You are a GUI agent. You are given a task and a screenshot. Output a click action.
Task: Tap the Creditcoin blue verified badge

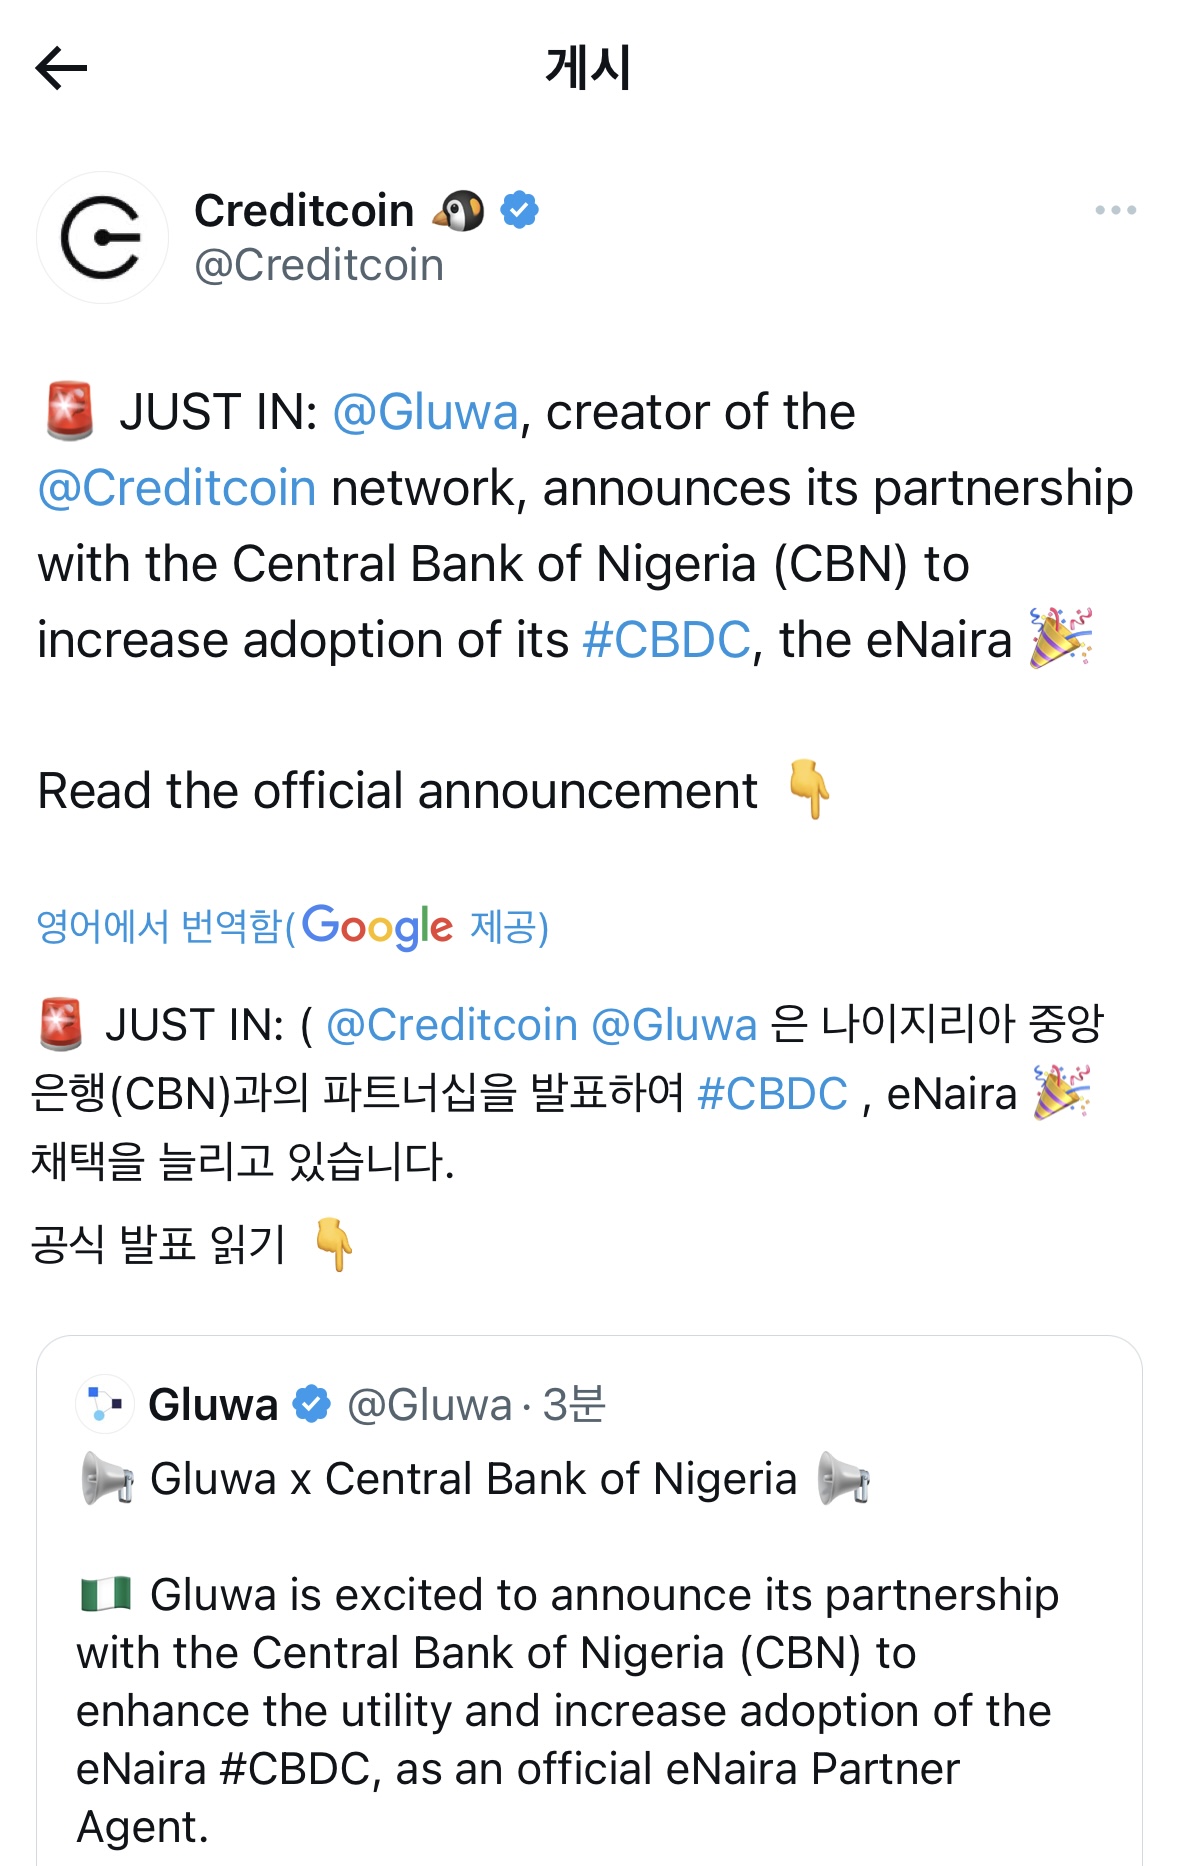click(x=519, y=210)
